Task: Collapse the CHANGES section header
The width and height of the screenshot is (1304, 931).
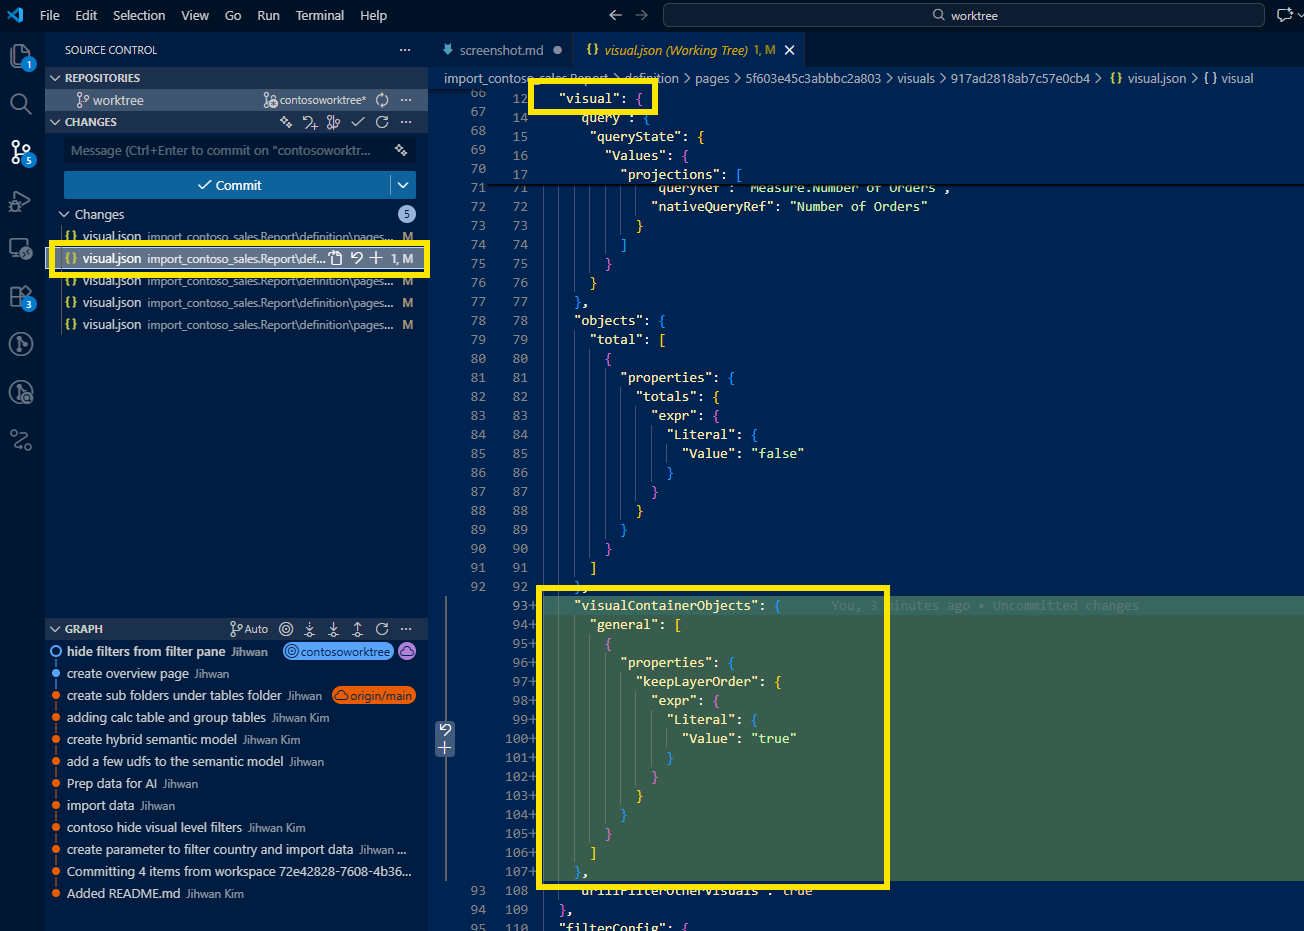Action: pos(55,122)
